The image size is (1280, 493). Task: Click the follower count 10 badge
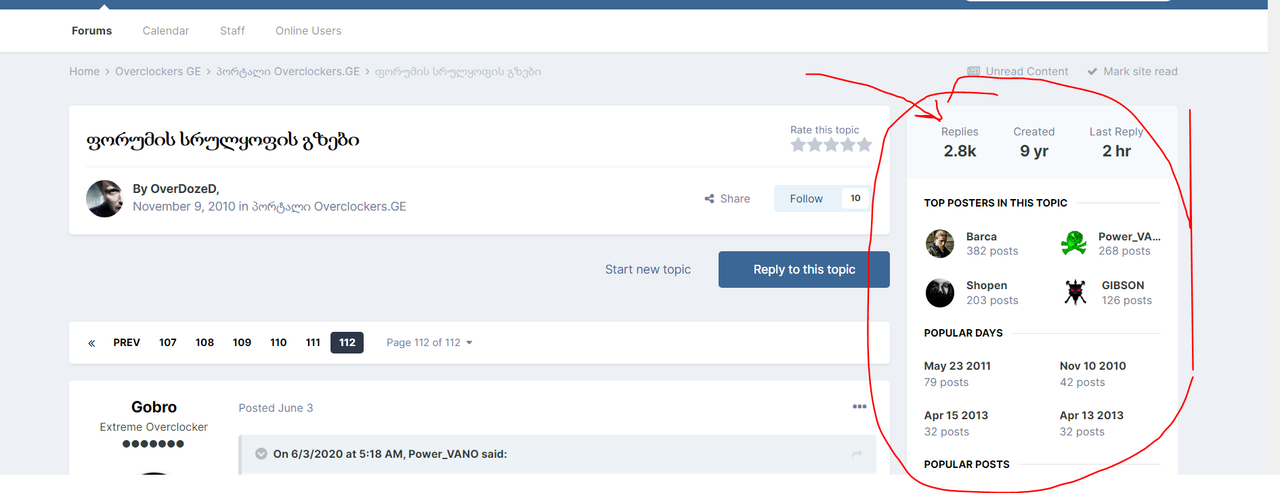[x=855, y=199]
